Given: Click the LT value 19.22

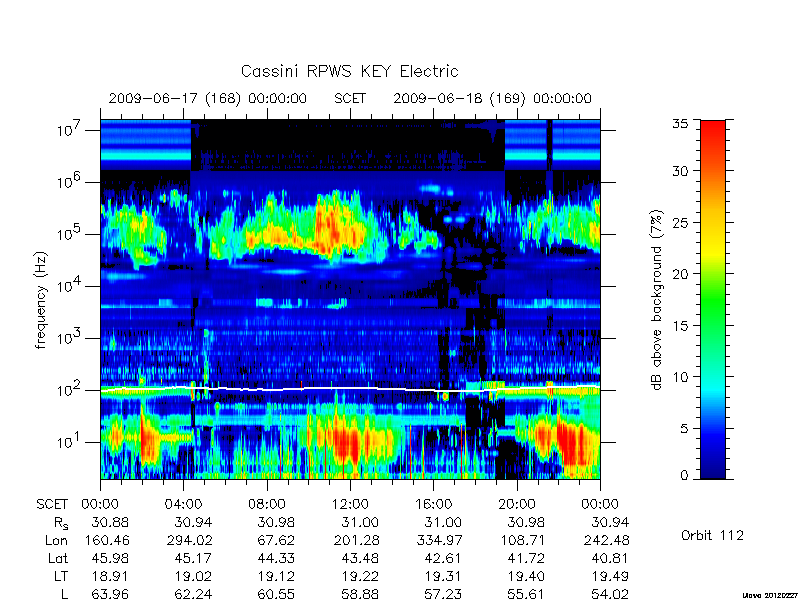Looking at the screenshot, I should [360, 576].
